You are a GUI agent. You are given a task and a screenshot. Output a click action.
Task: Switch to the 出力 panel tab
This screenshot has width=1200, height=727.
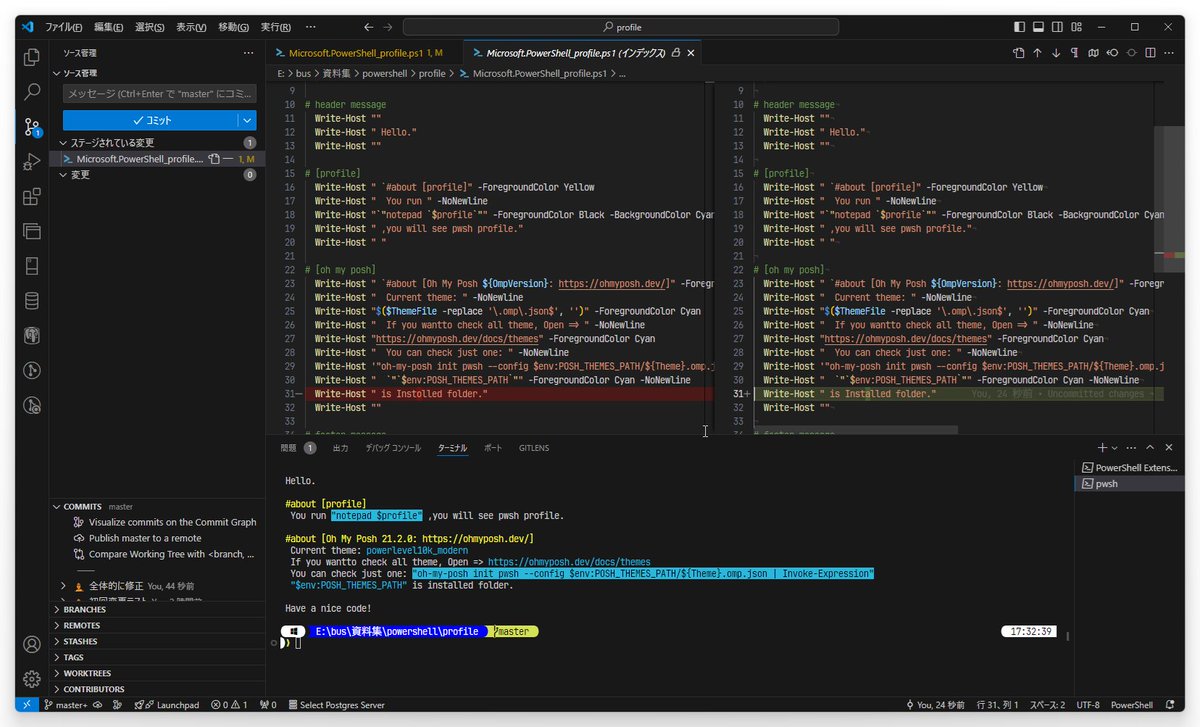point(340,448)
